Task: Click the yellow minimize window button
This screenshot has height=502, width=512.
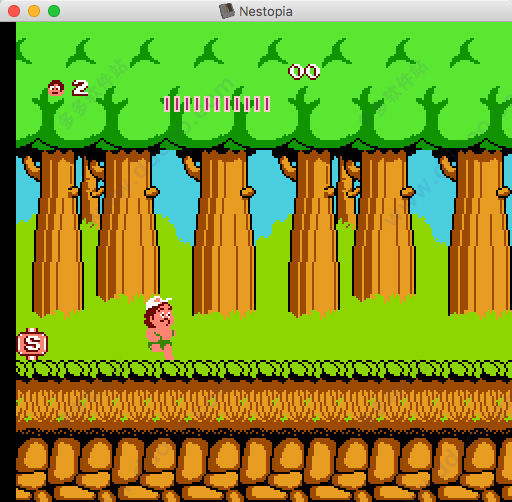Action: [34, 11]
